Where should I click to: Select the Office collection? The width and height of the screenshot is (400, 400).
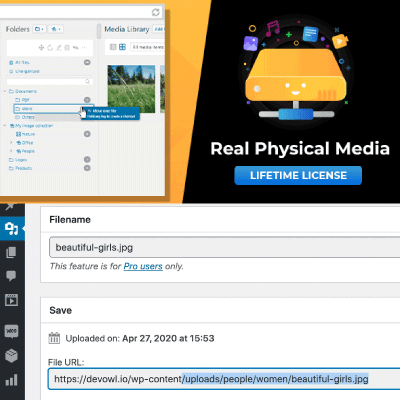[27, 143]
